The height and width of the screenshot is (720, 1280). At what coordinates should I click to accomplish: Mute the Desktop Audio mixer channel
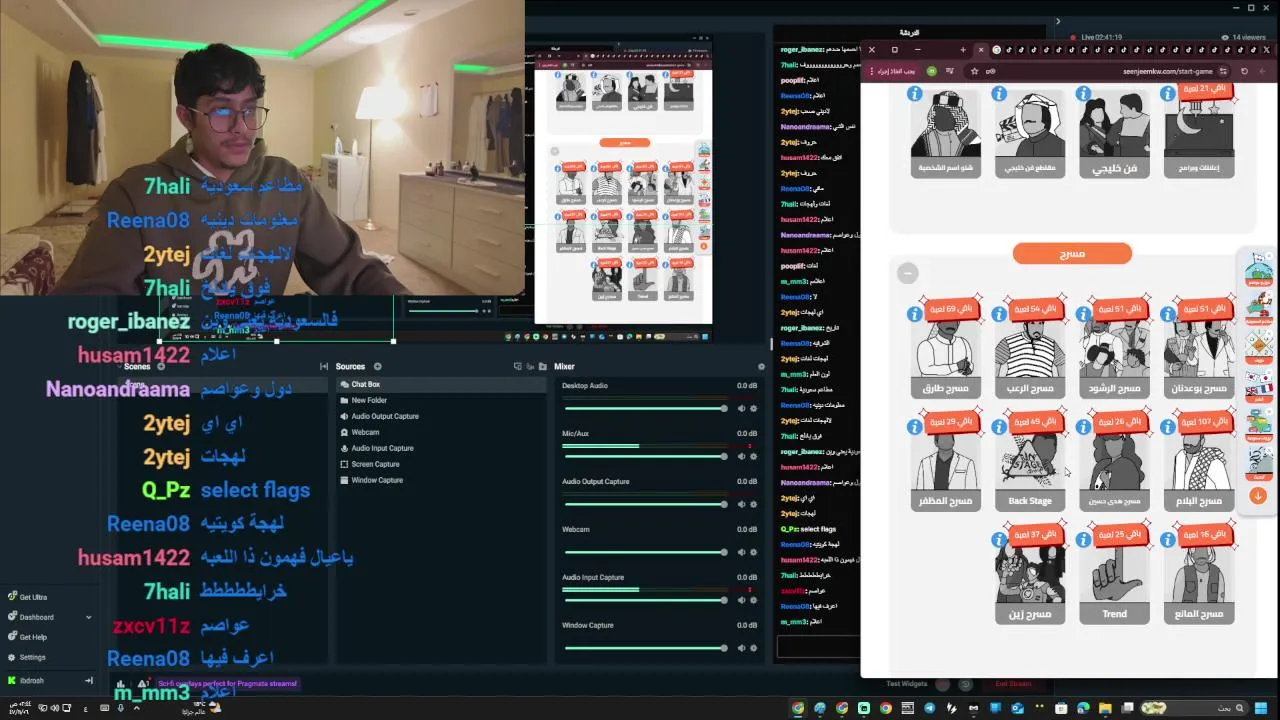coord(741,408)
